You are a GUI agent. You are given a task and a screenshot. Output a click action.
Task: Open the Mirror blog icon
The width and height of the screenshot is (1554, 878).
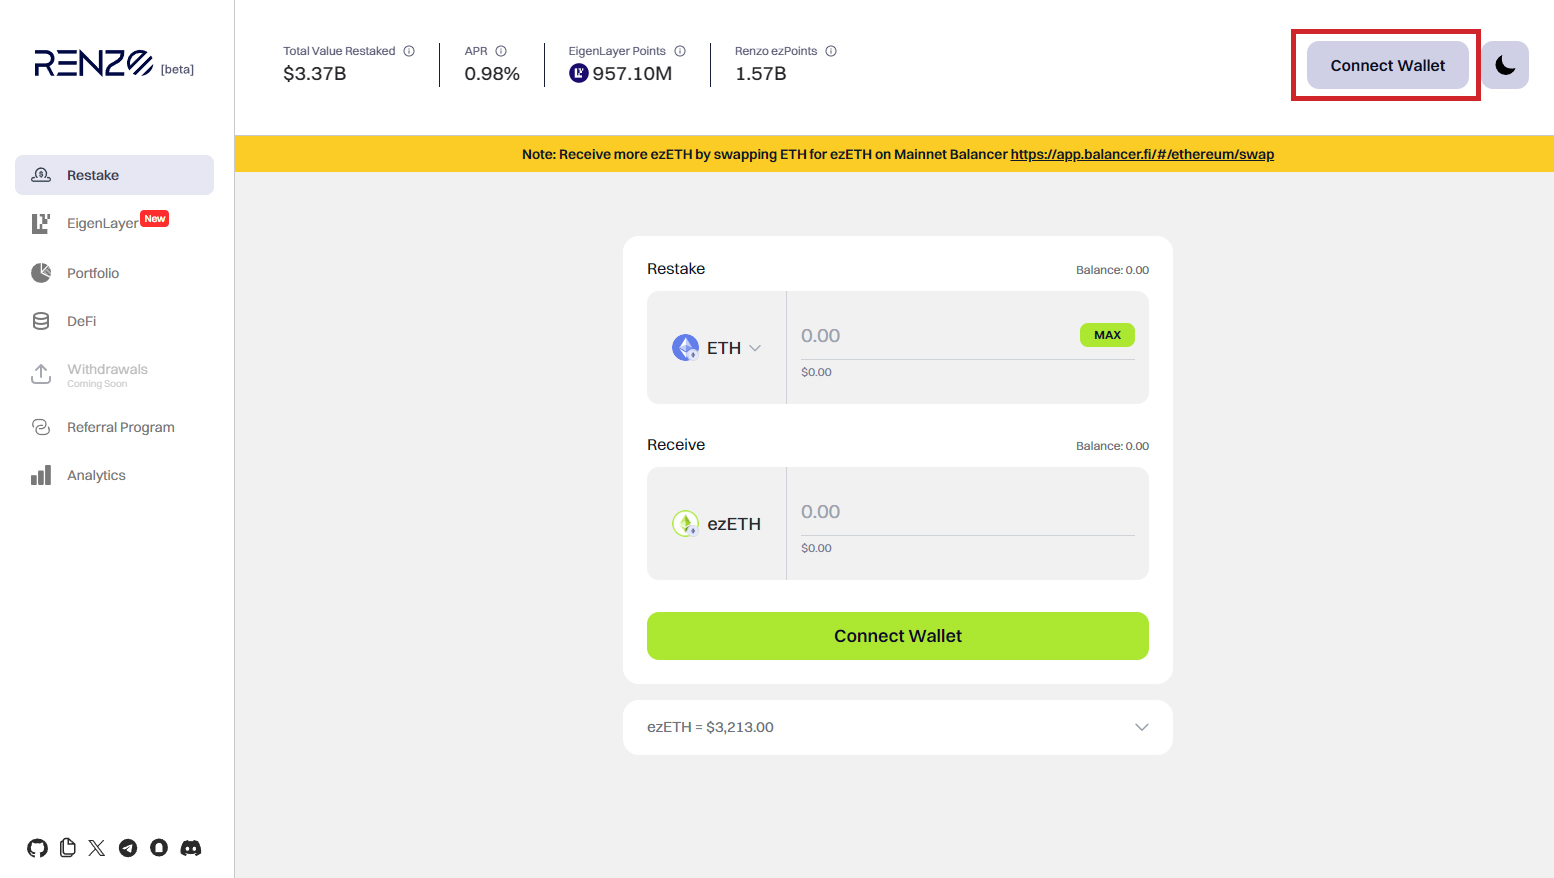(159, 848)
